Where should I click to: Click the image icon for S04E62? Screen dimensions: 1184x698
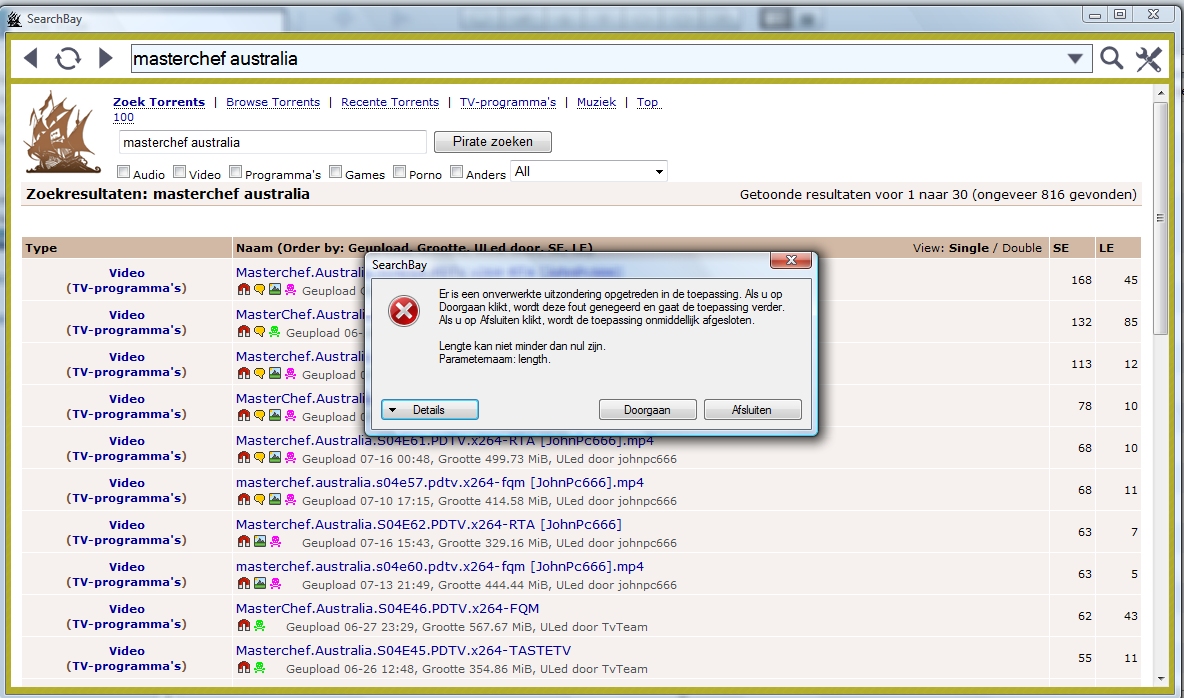(x=259, y=542)
